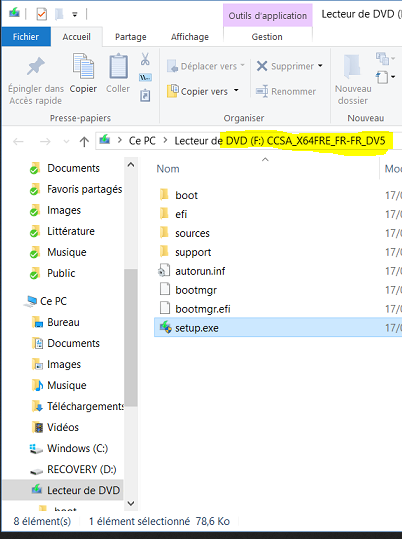
Task: Open the Déplacer vers dropdown
Action: tap(206, 66)
